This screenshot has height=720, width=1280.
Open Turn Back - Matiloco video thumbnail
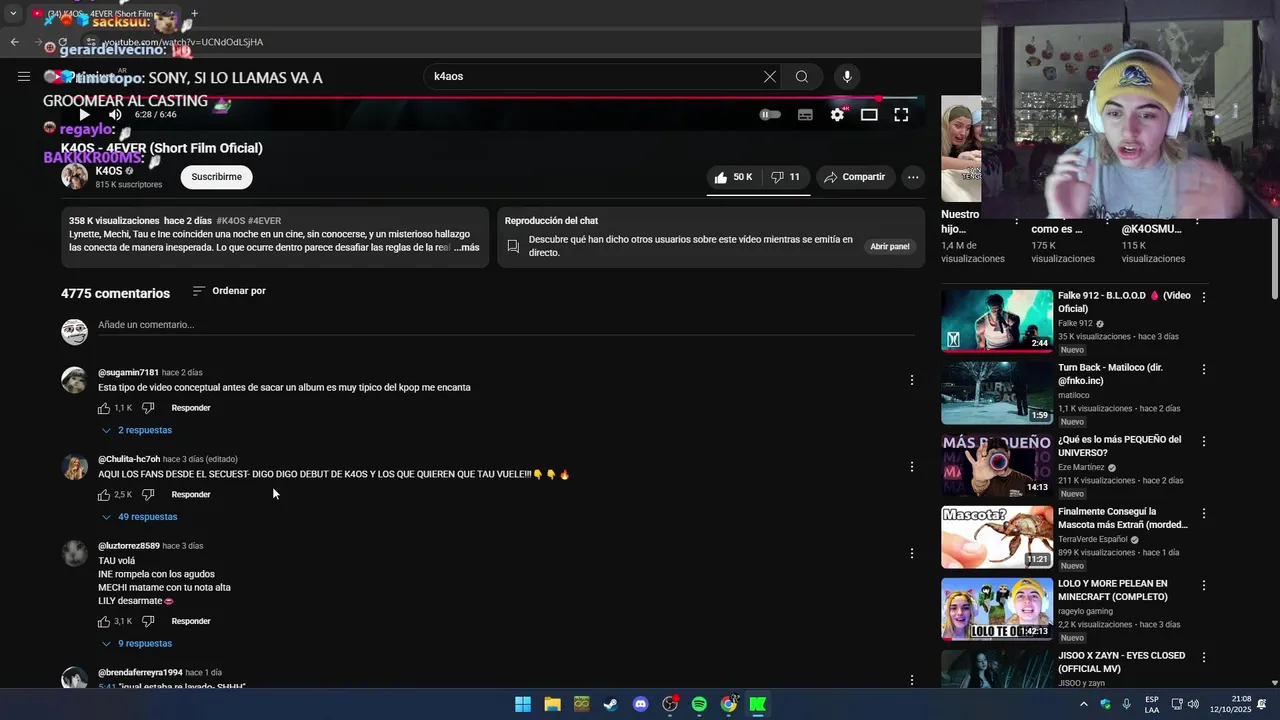[997, 393]
